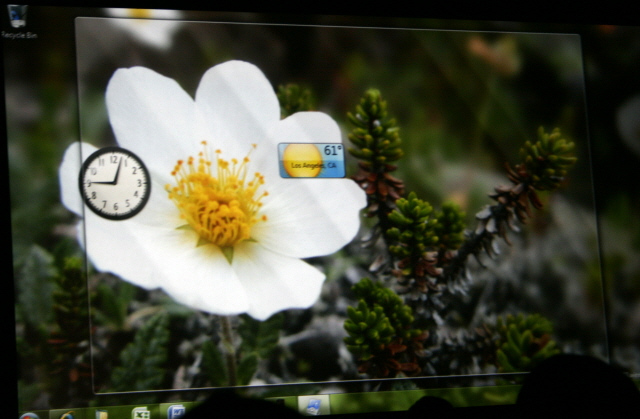
Task: Select the Los Angeles, CA label
Action: pyautogui.click(x=314, y=165)
